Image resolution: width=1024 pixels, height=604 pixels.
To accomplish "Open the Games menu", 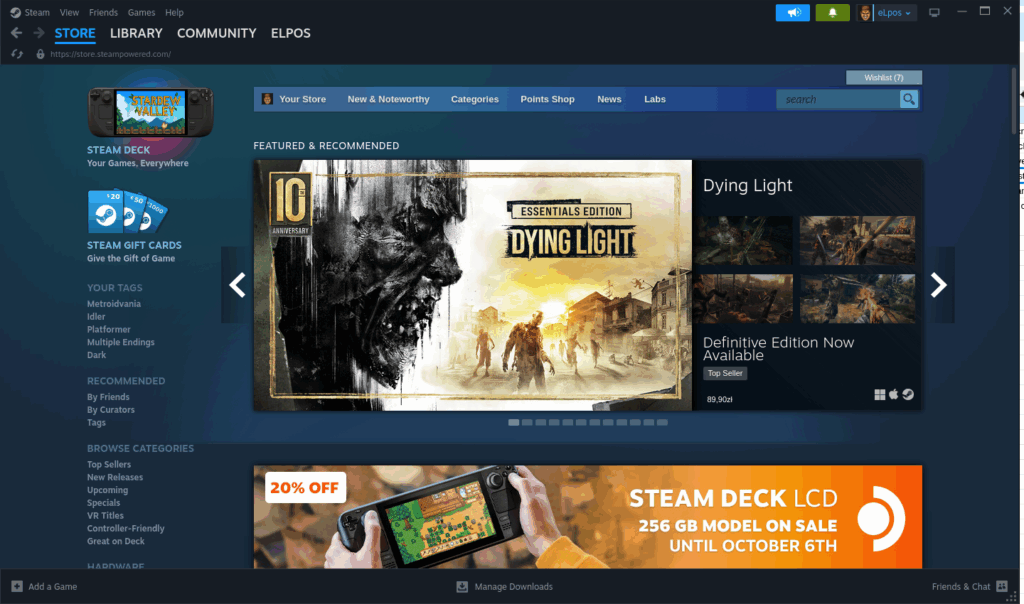I will click(142, 12).
